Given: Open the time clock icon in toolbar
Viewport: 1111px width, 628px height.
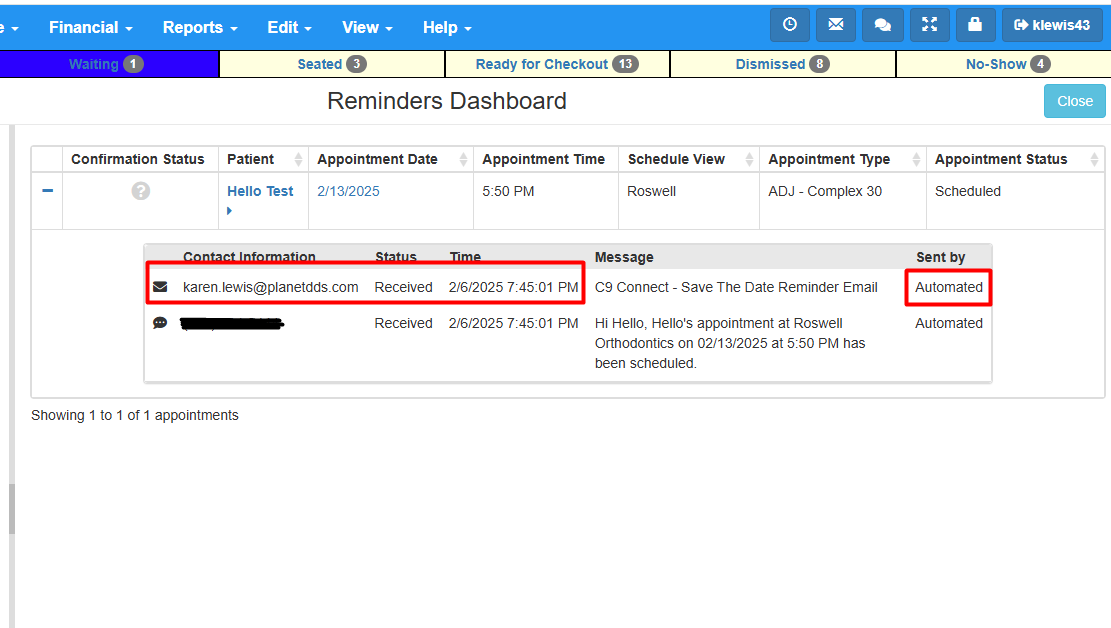Looking at the screenshot, I should tap(790, 24).
